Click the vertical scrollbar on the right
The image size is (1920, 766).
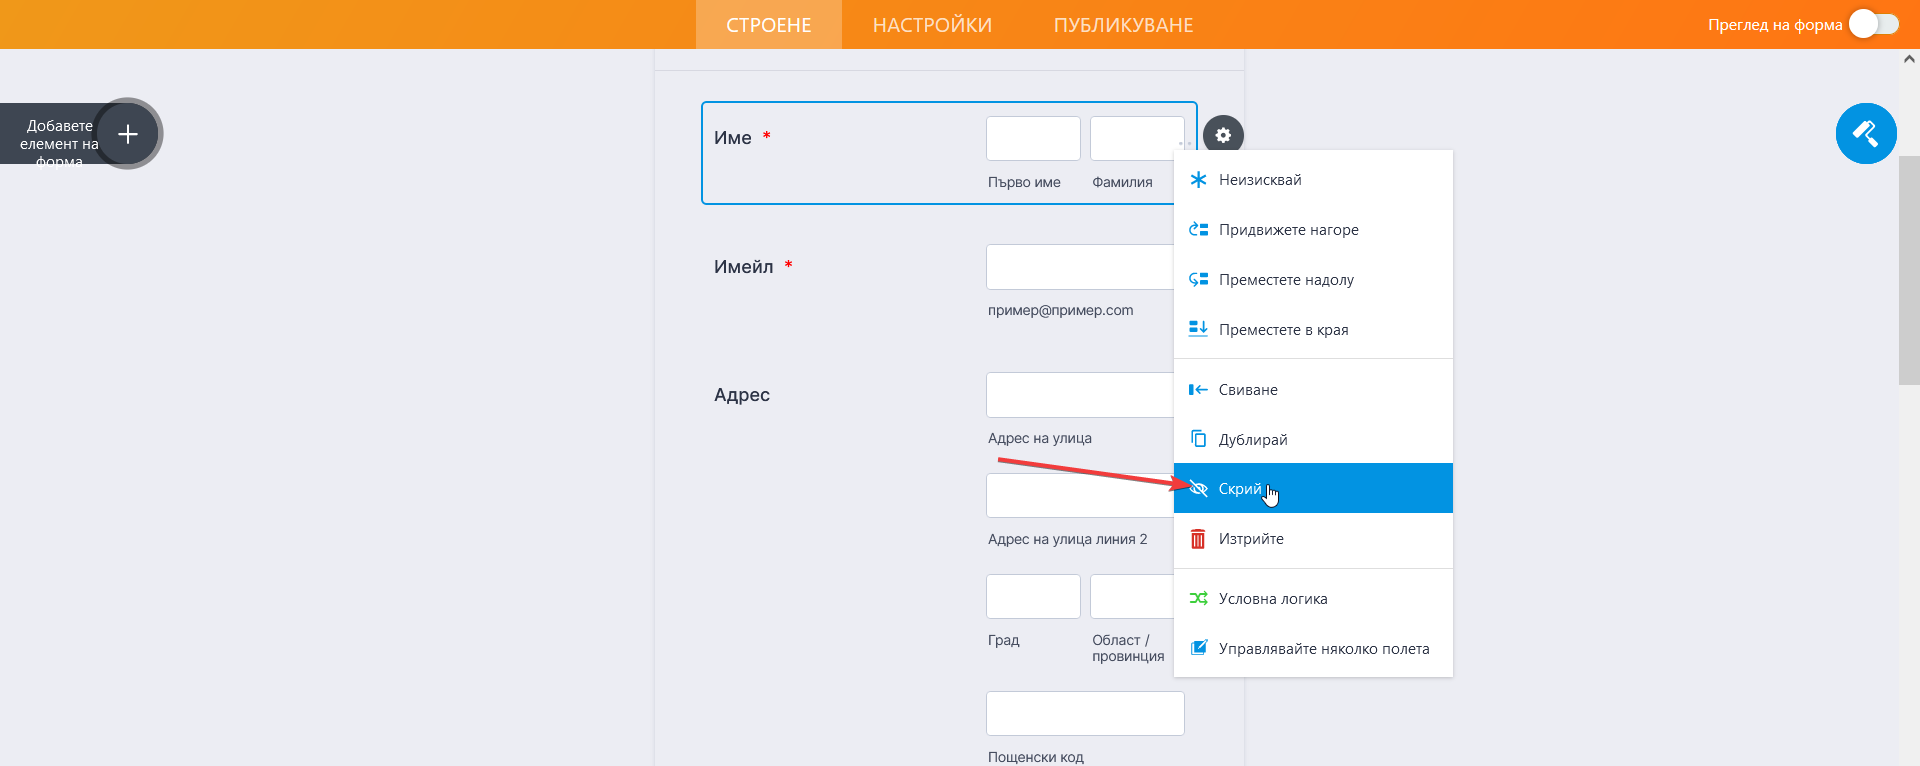point(1908,270)
